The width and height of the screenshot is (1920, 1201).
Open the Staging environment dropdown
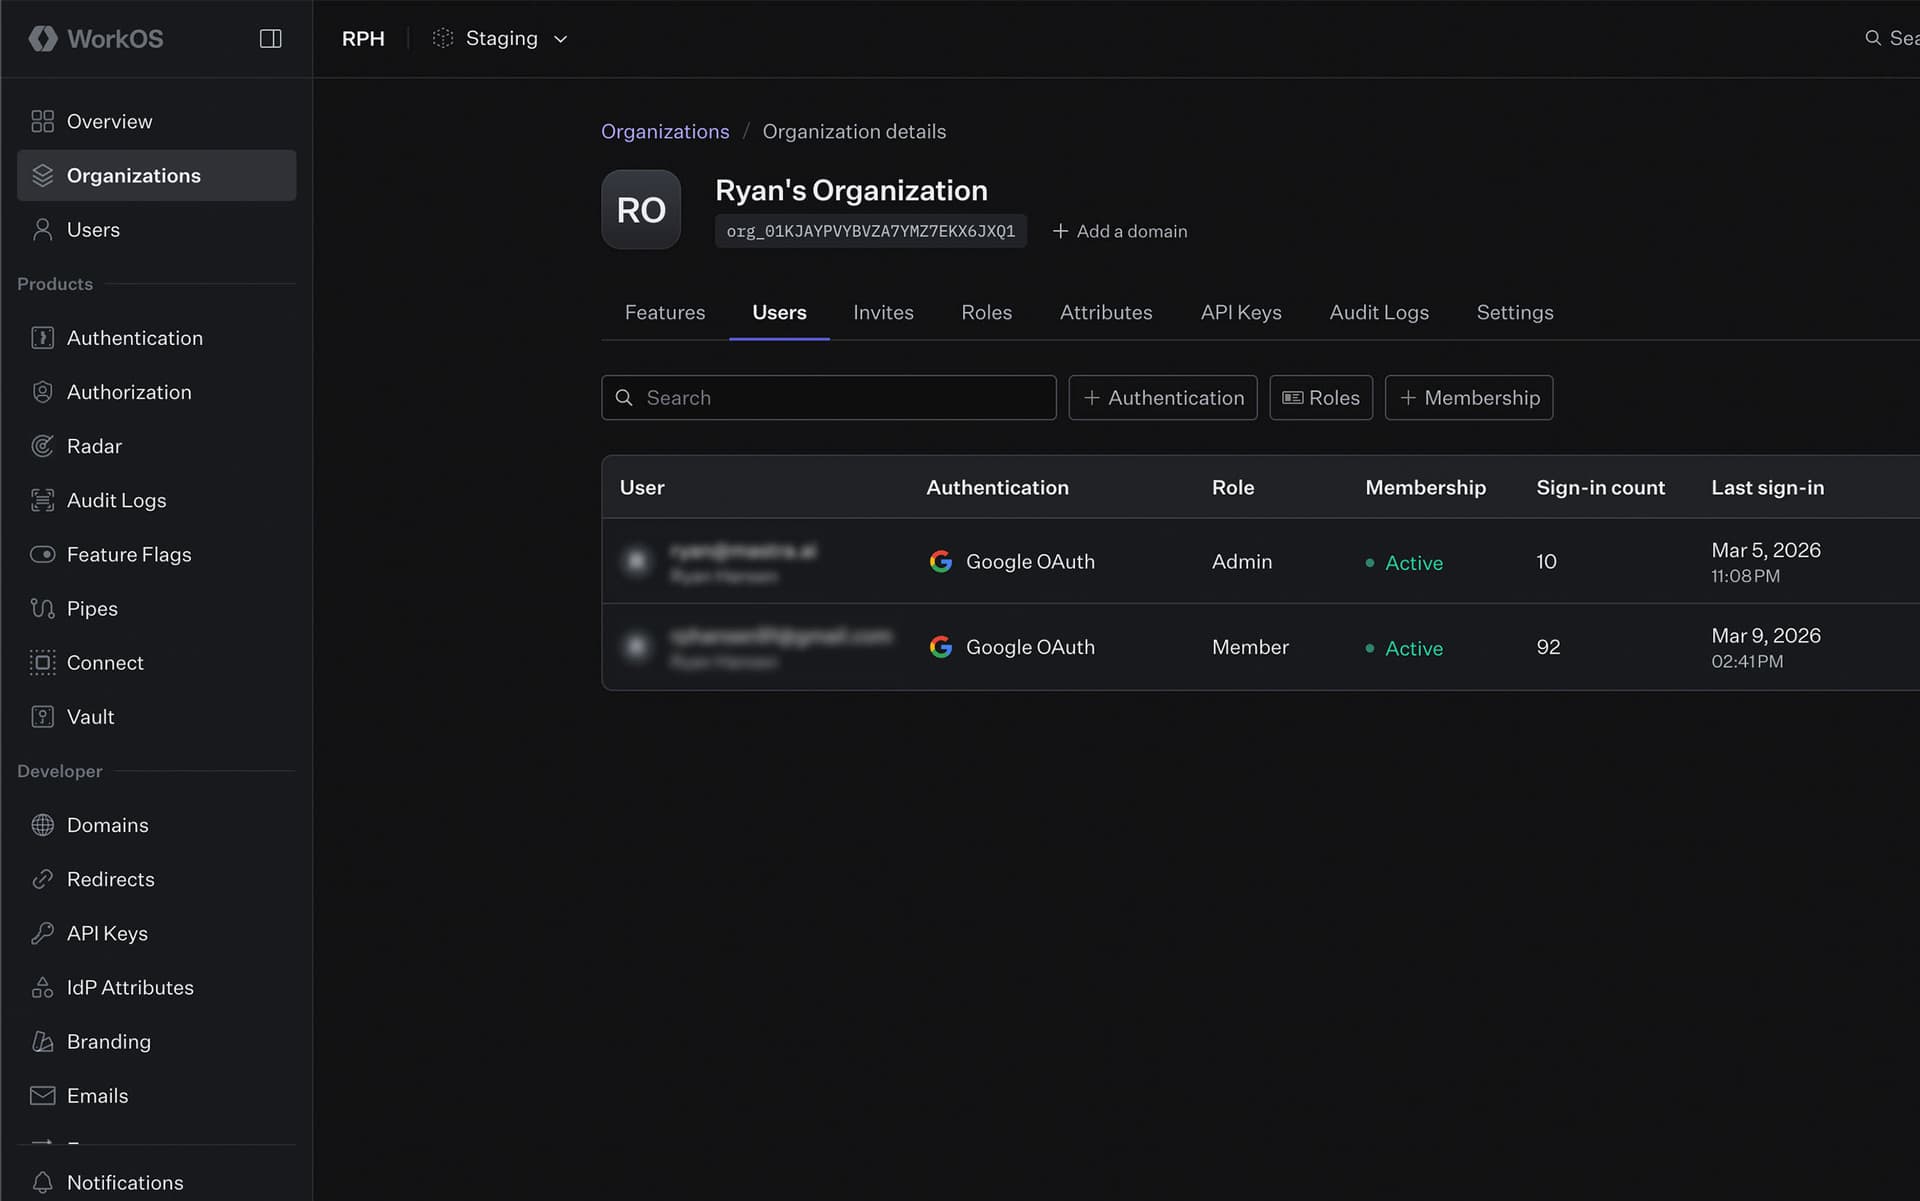point(500,38)
